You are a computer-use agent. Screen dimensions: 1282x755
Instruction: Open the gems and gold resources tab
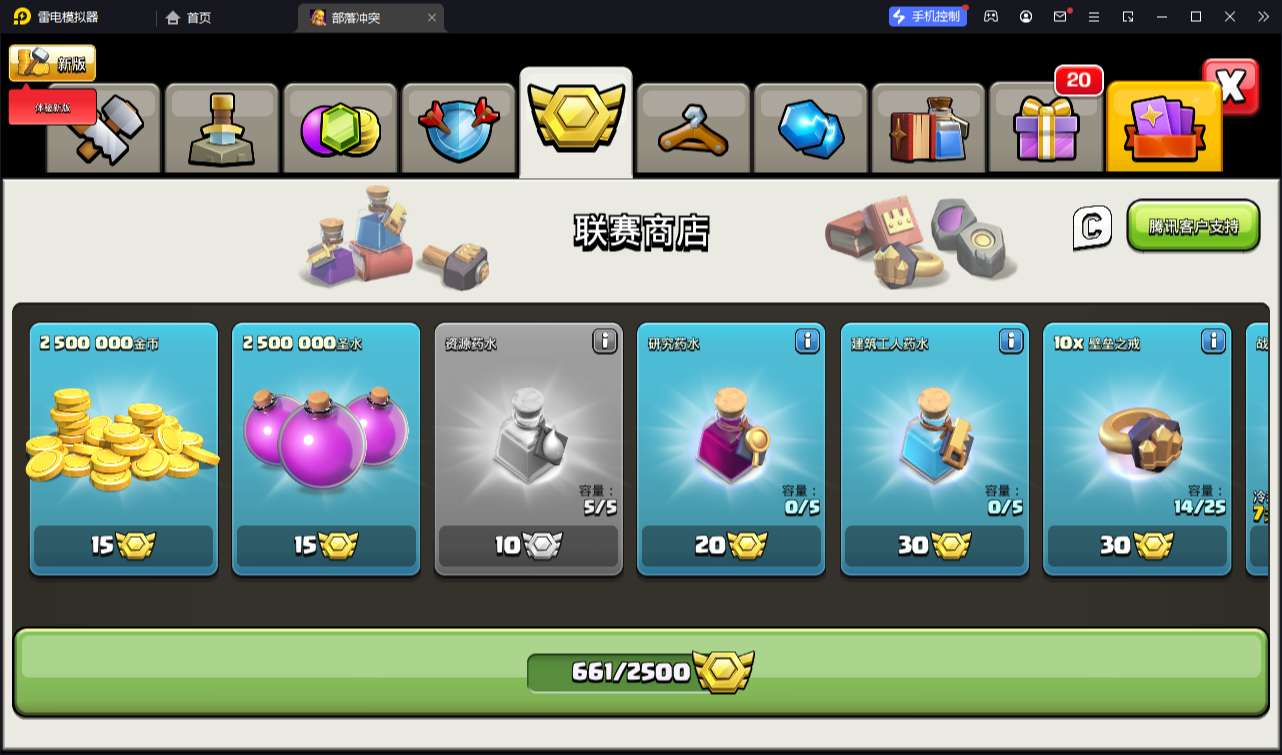point(340,129)
